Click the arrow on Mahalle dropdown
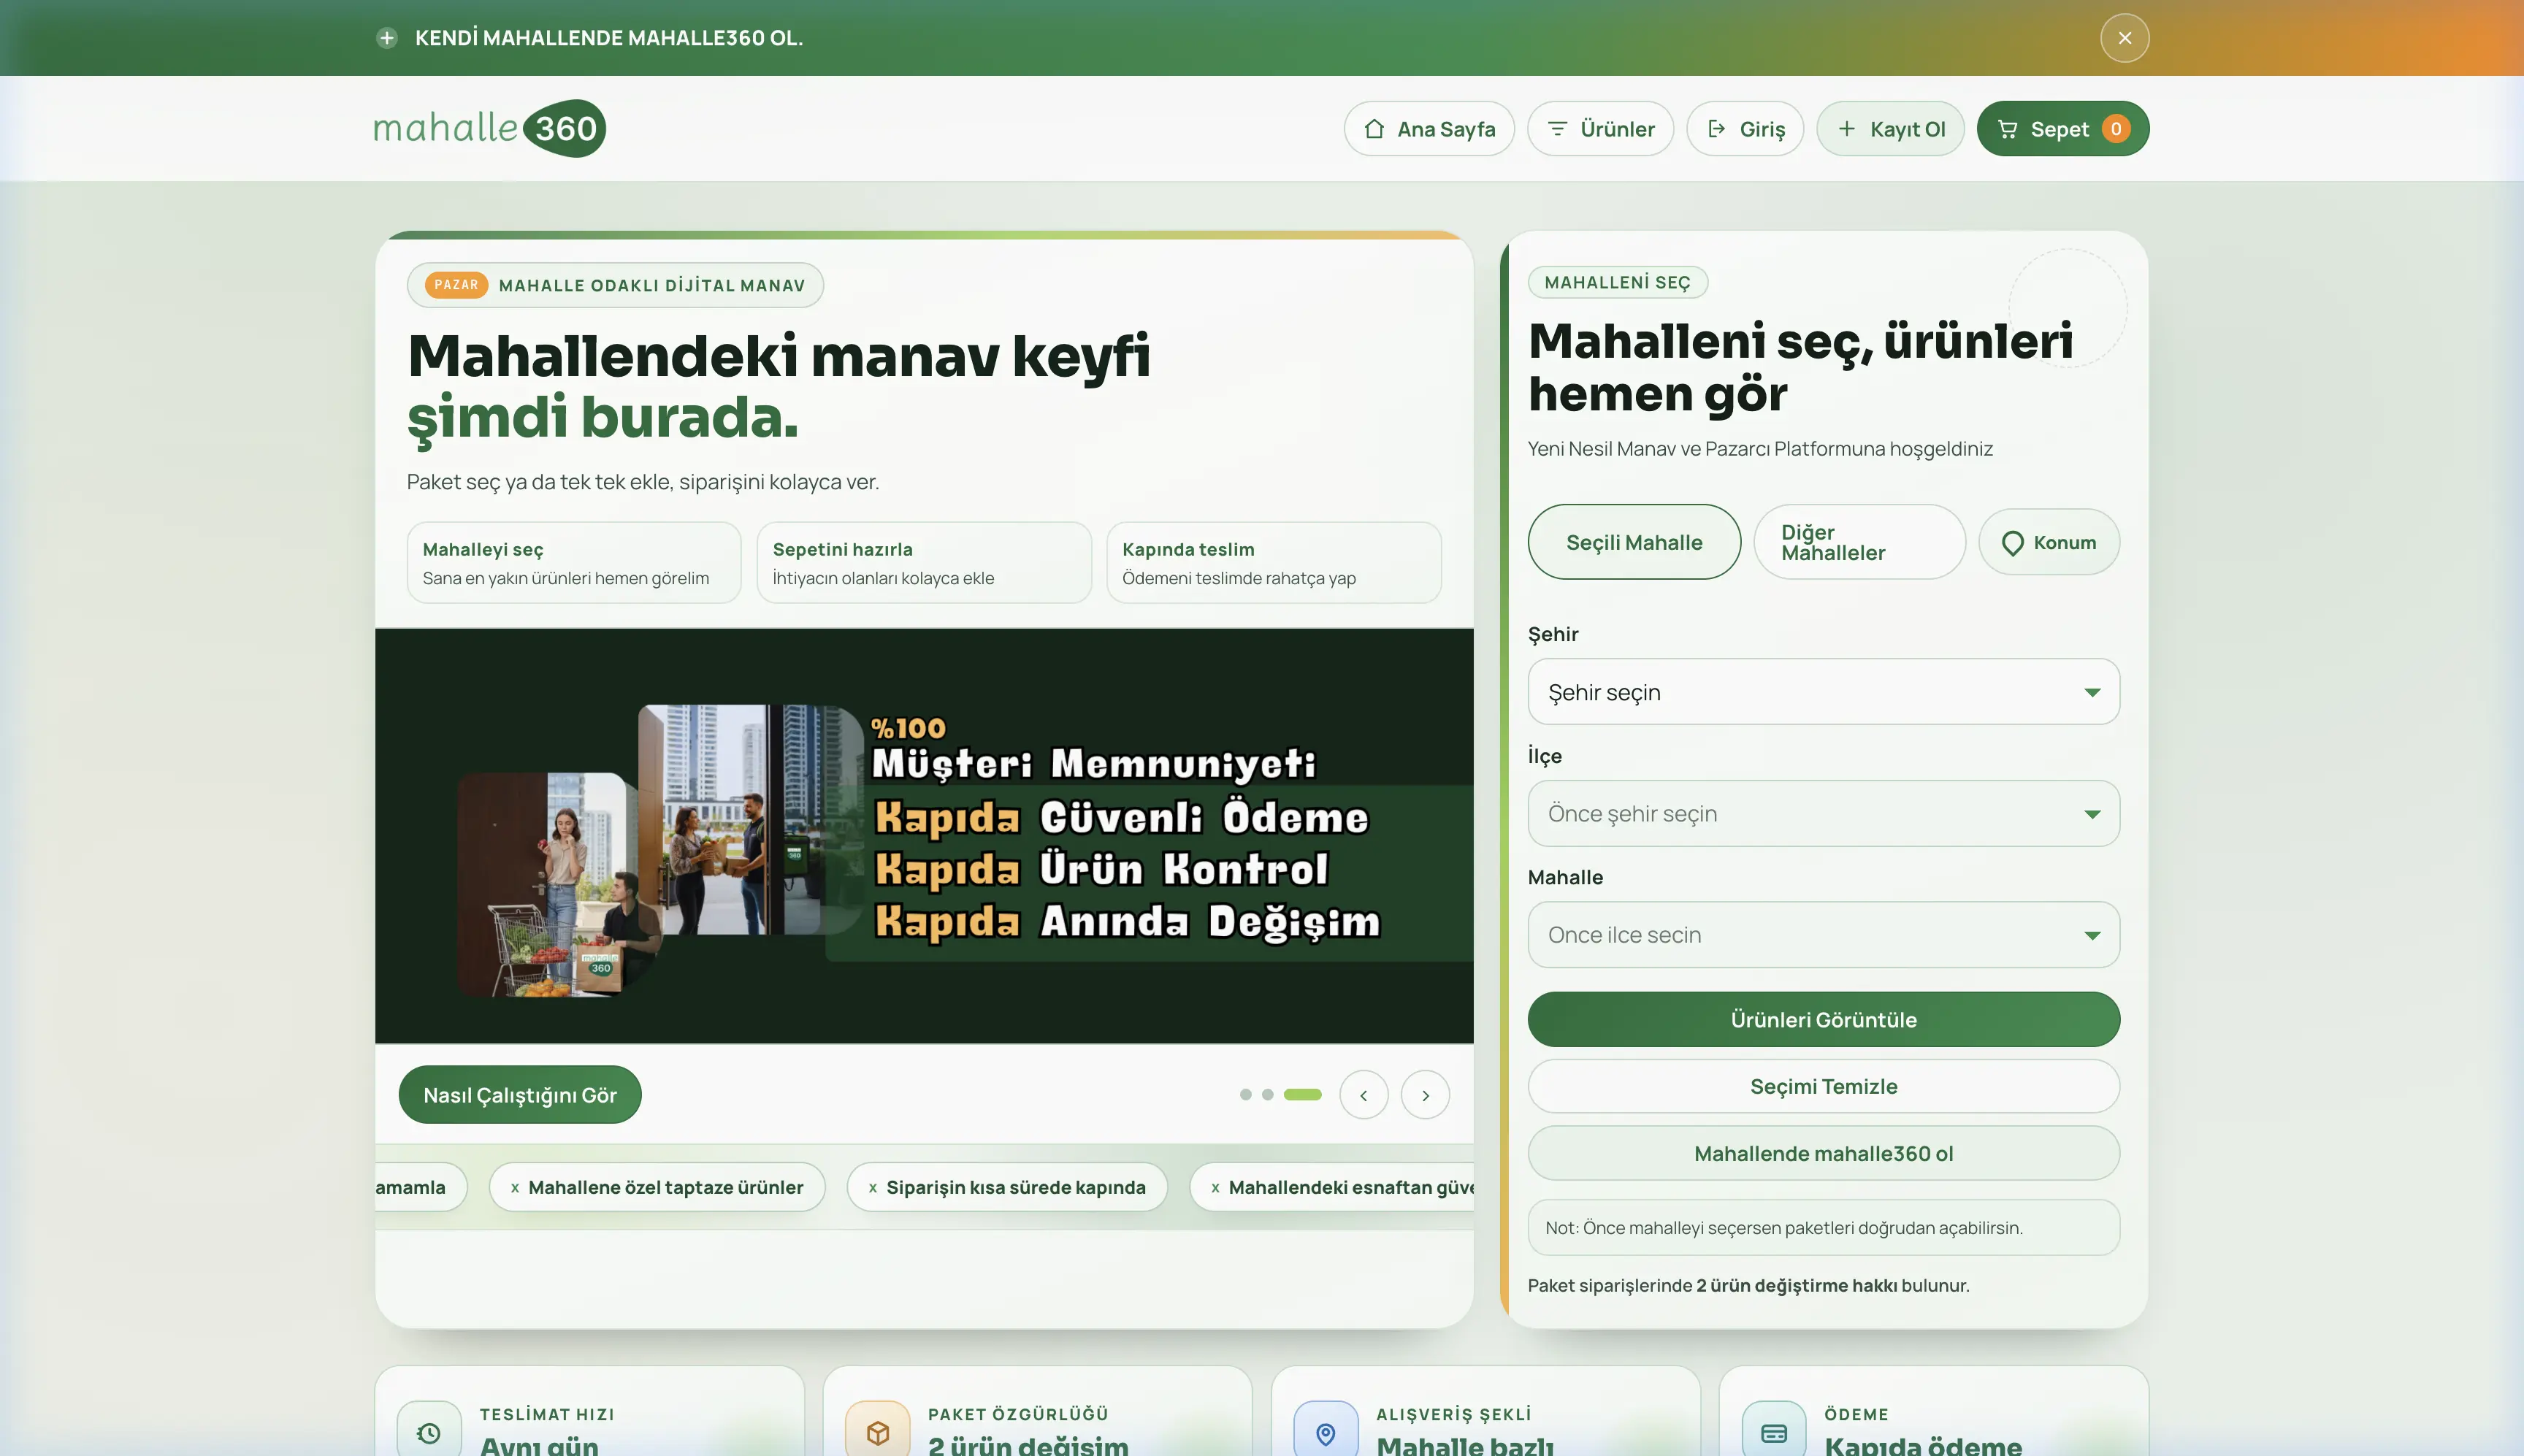Screen dimensions: 2524x1456 [x=2092, y=936]
